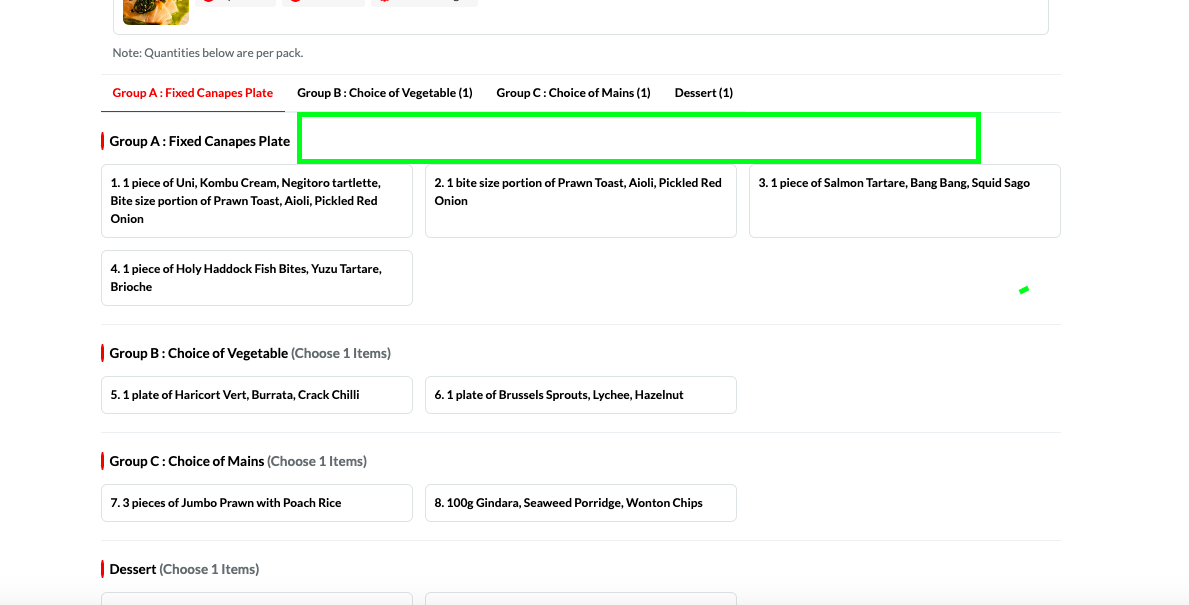Open Group C Choice of Mains tab
Image resolution: width=1189 pixels, height=605 pixels.
coord(573,93)
